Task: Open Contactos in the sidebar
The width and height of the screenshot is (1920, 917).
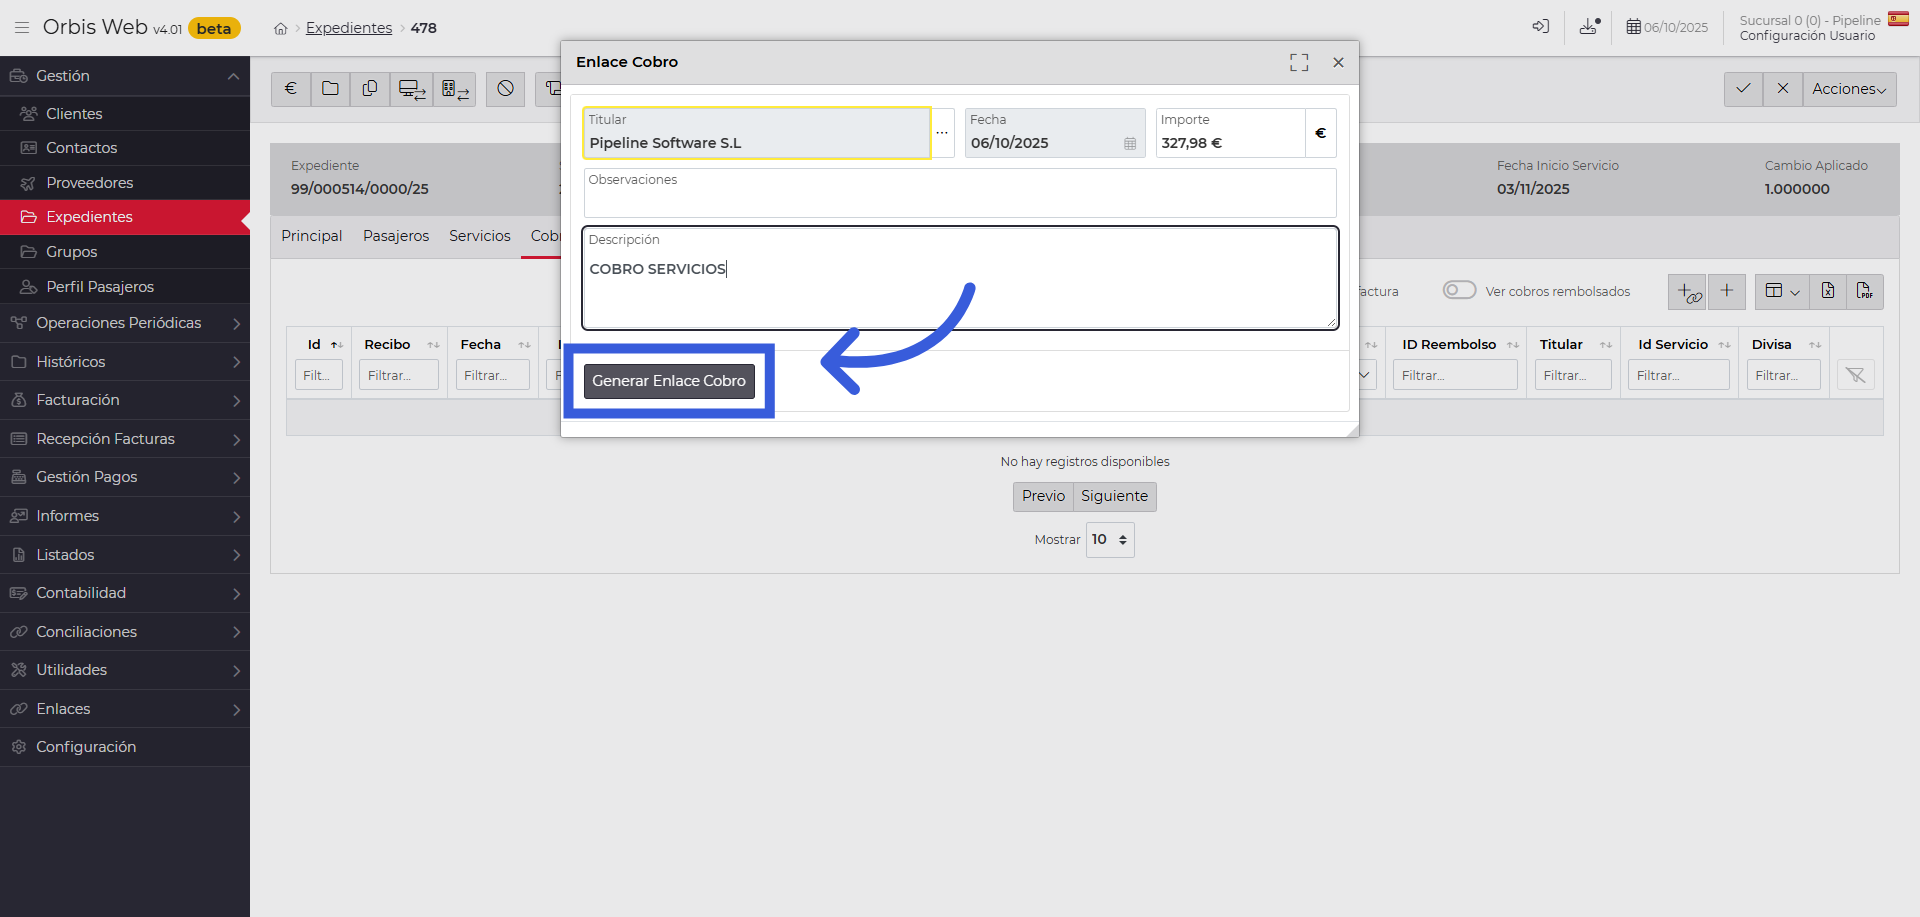Action: [x=125, y=148]
